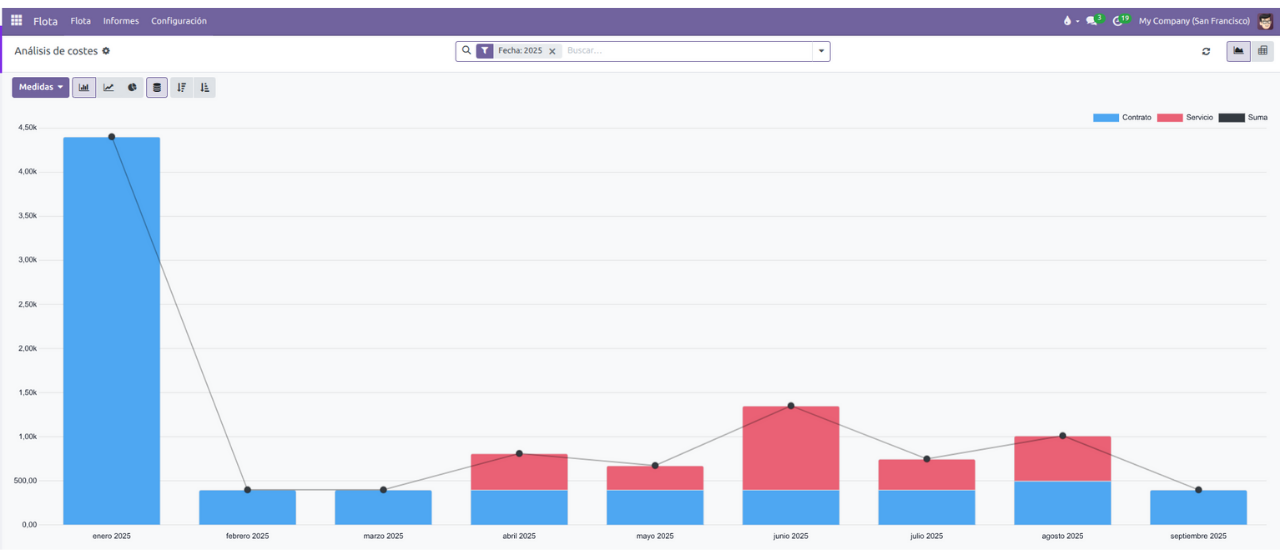The image size is (1280, 554).
Task: Refresh the cost analysis data
Action: tap(1206, 51)
